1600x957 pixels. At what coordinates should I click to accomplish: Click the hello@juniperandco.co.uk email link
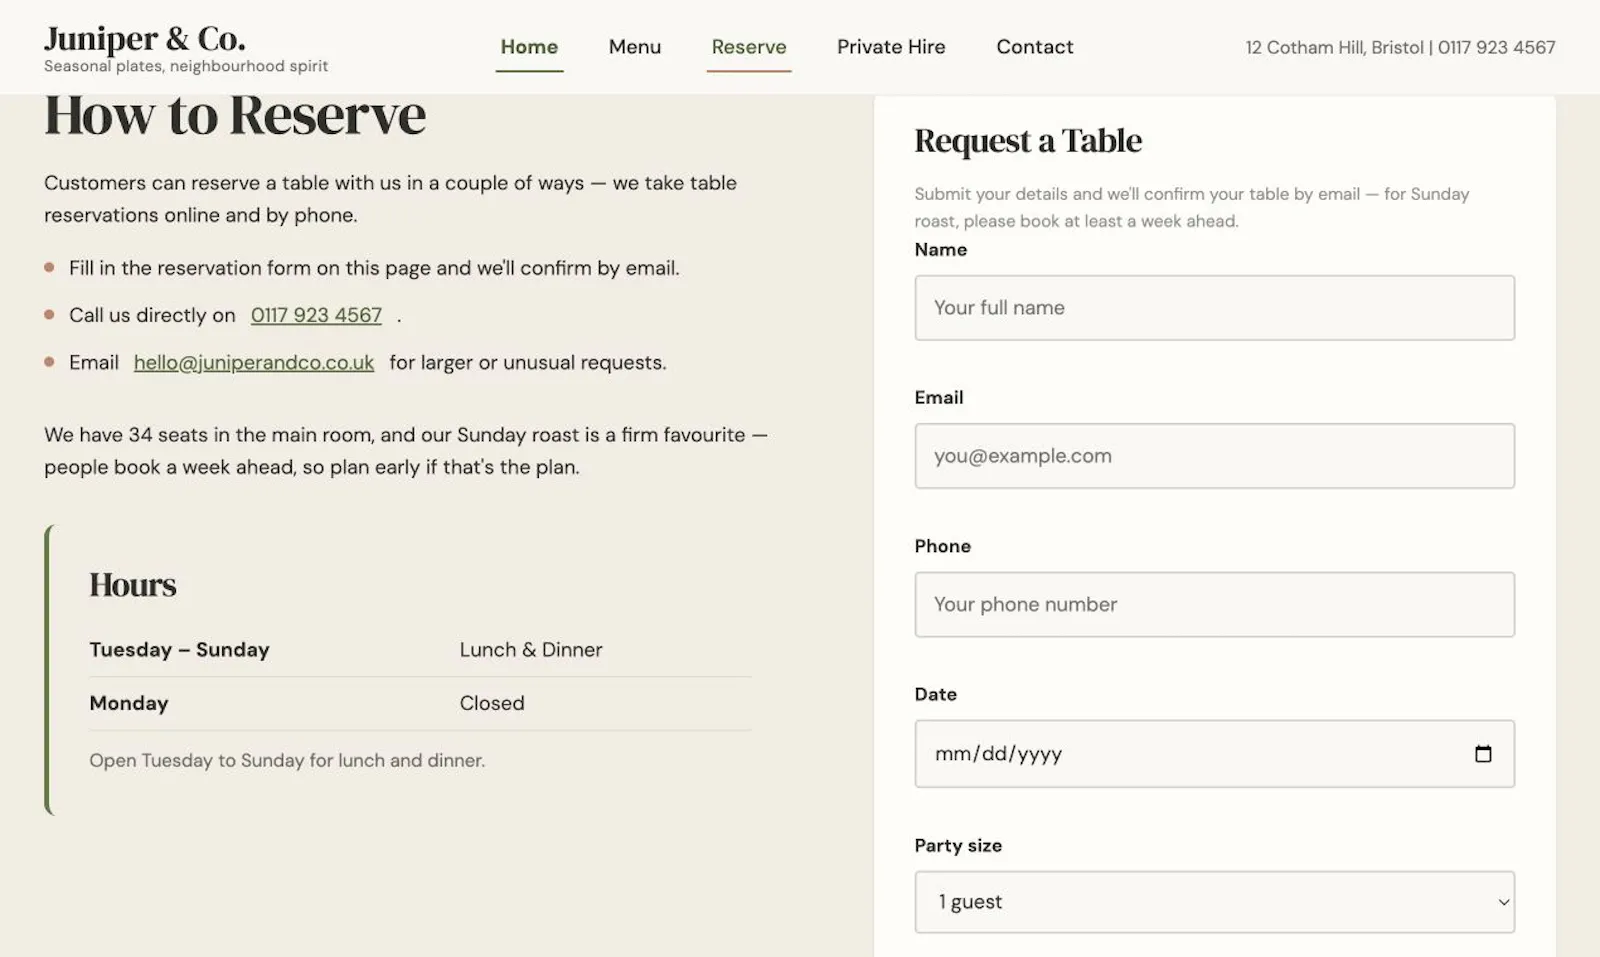point(254,363)
